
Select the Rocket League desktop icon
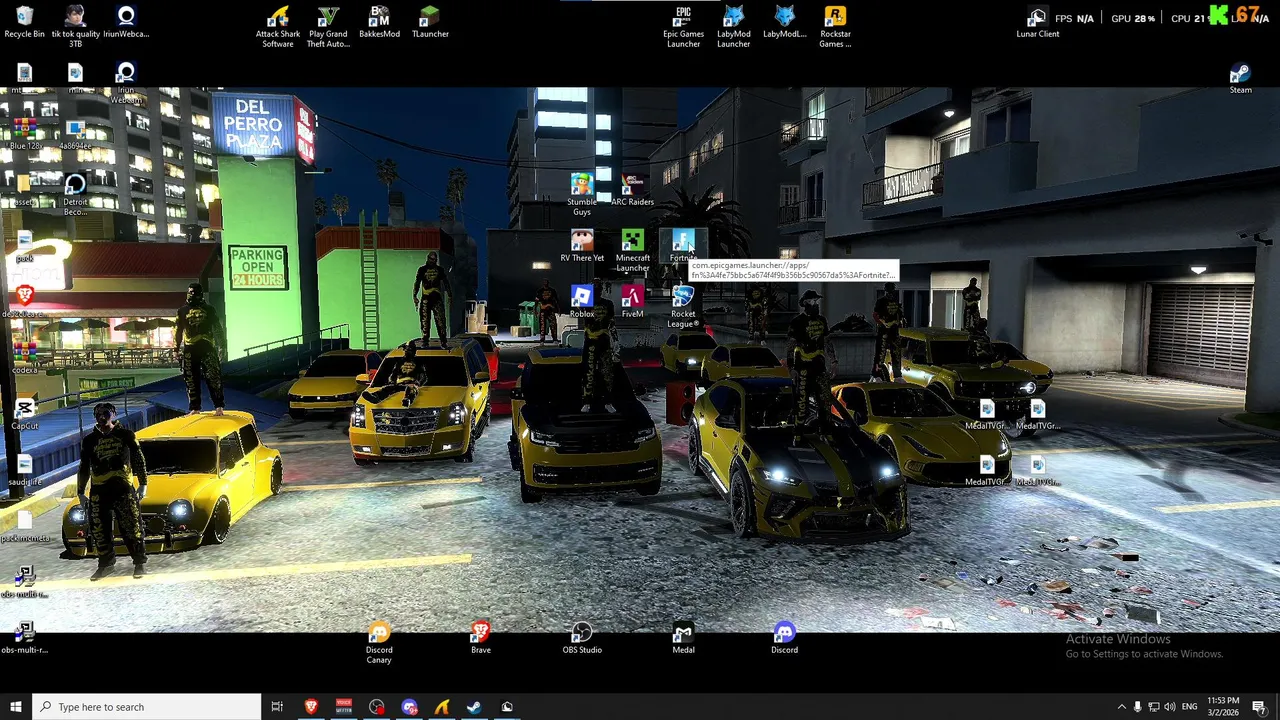[683, 307]
